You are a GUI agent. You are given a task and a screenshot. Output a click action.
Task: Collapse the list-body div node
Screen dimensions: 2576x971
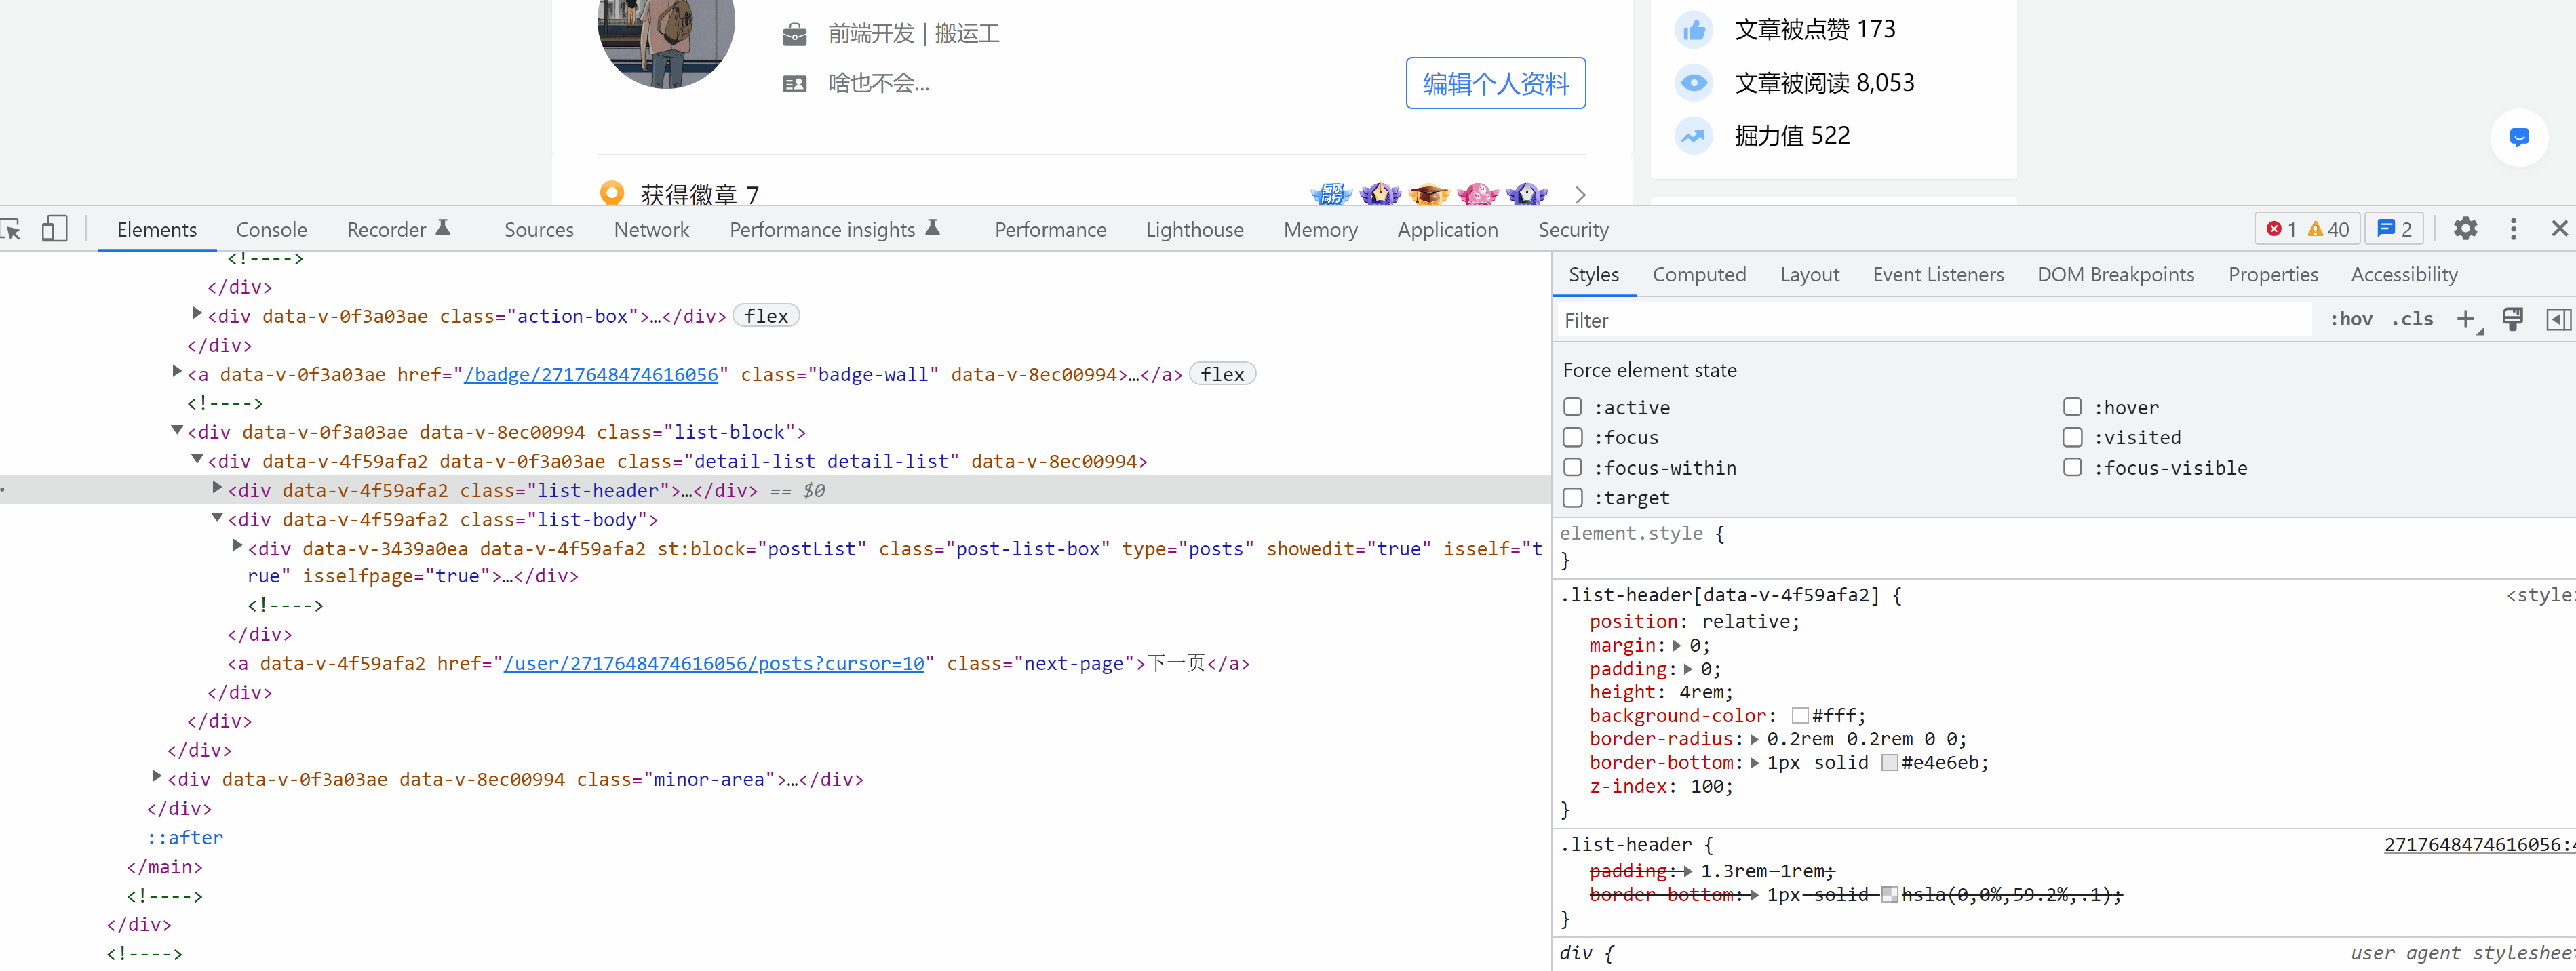217,518
